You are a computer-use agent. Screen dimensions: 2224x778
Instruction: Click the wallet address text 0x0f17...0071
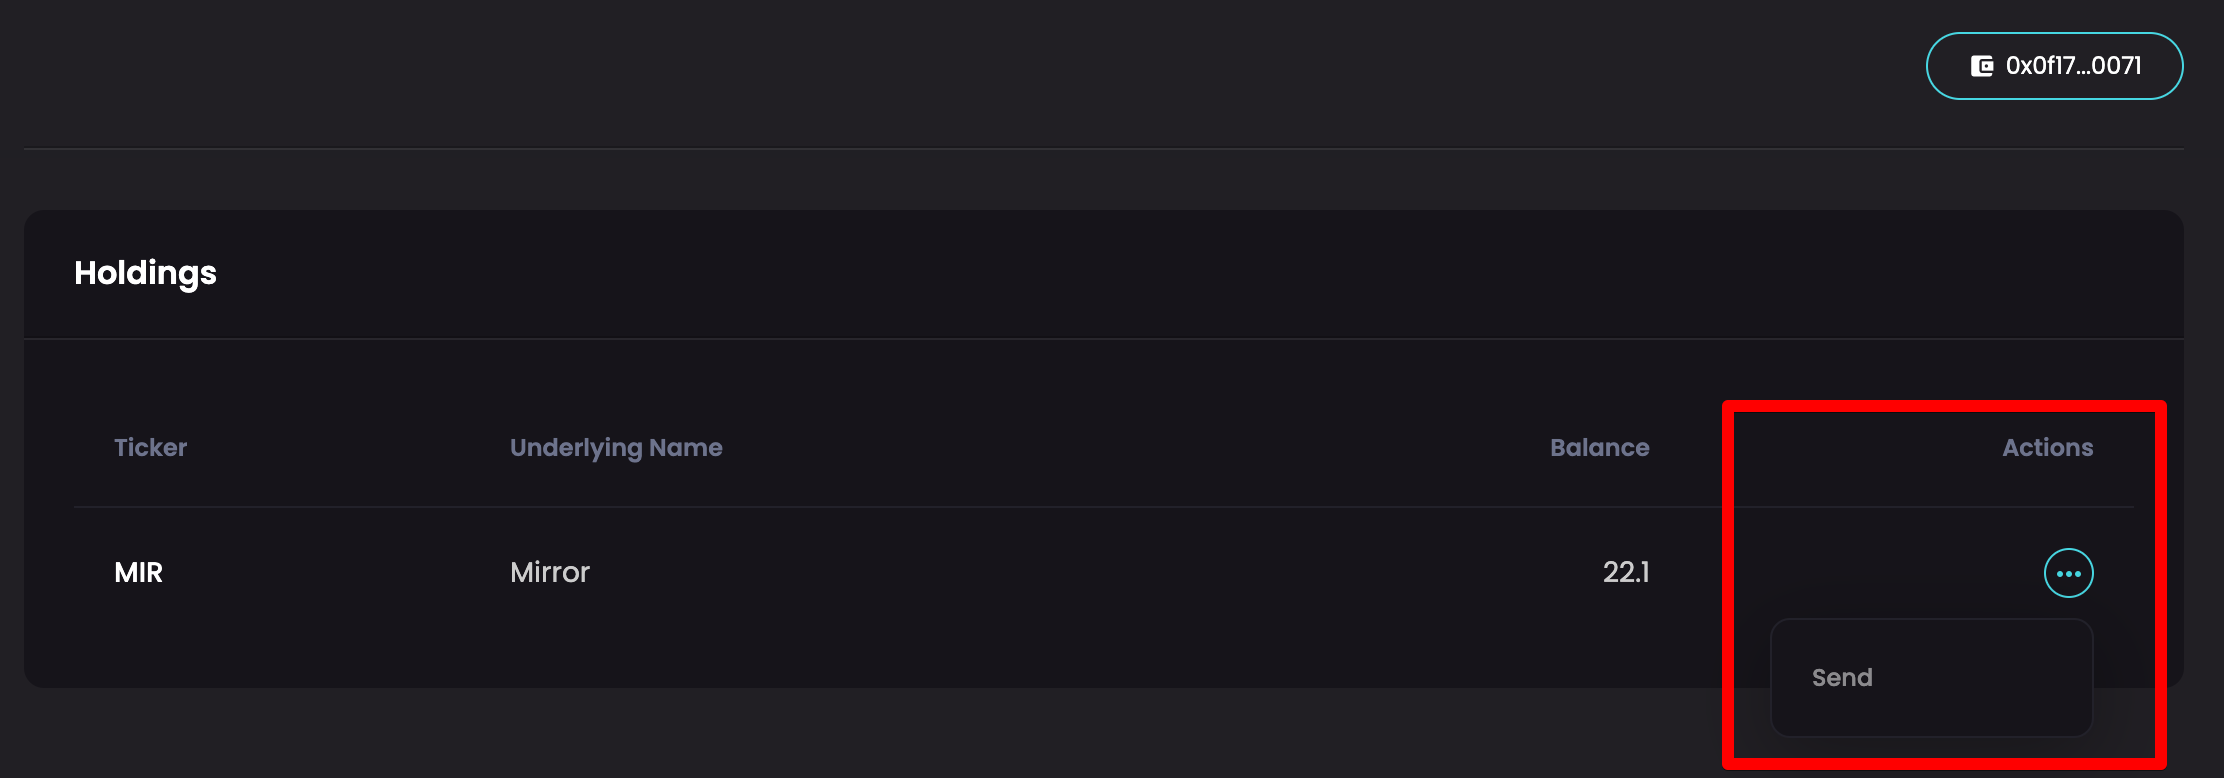click(x=2074, y=66)
